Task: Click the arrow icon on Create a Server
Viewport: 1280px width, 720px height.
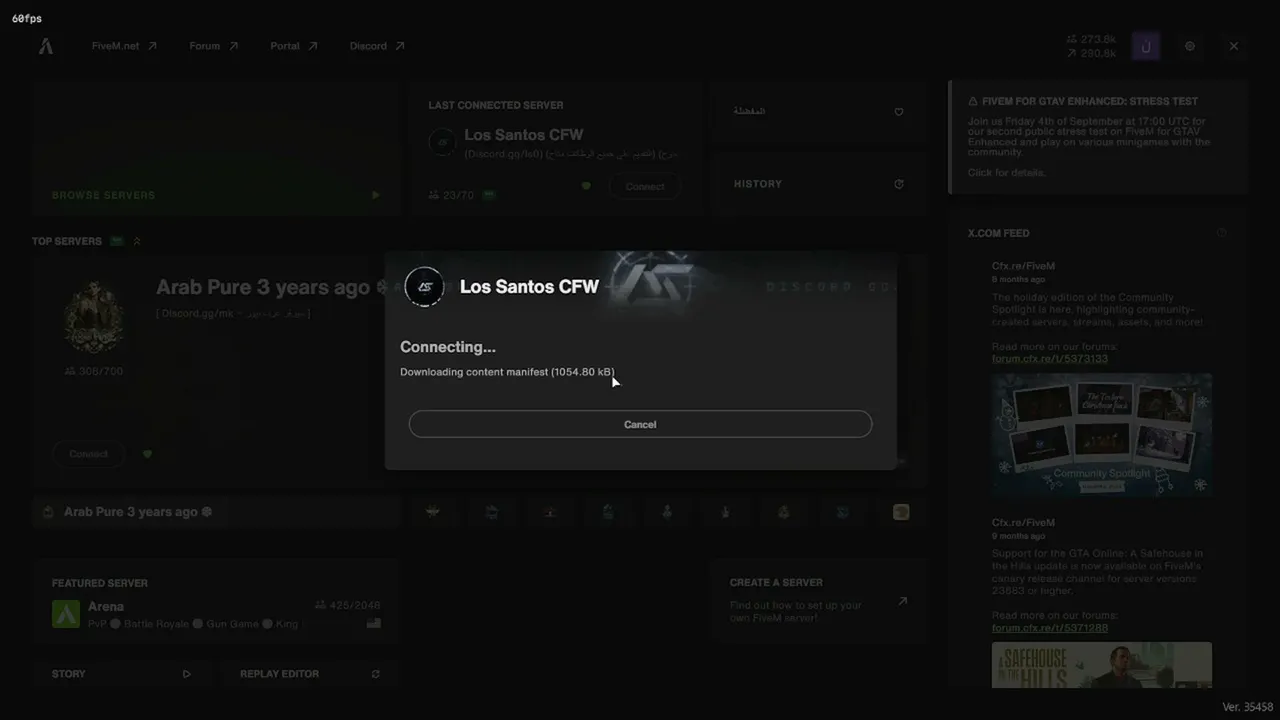Action: 902,601
